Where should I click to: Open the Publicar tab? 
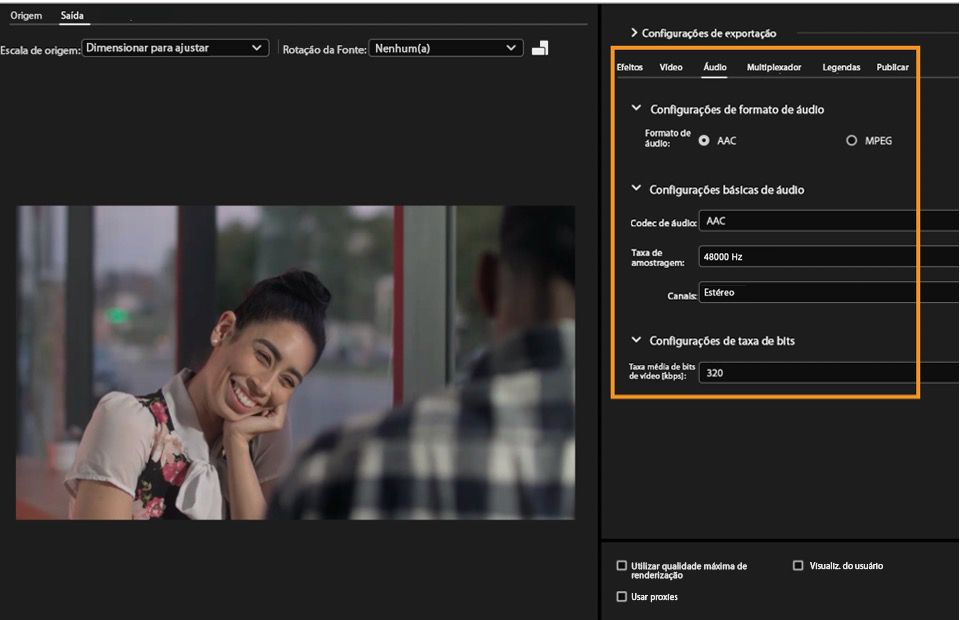tap(891, 67)
